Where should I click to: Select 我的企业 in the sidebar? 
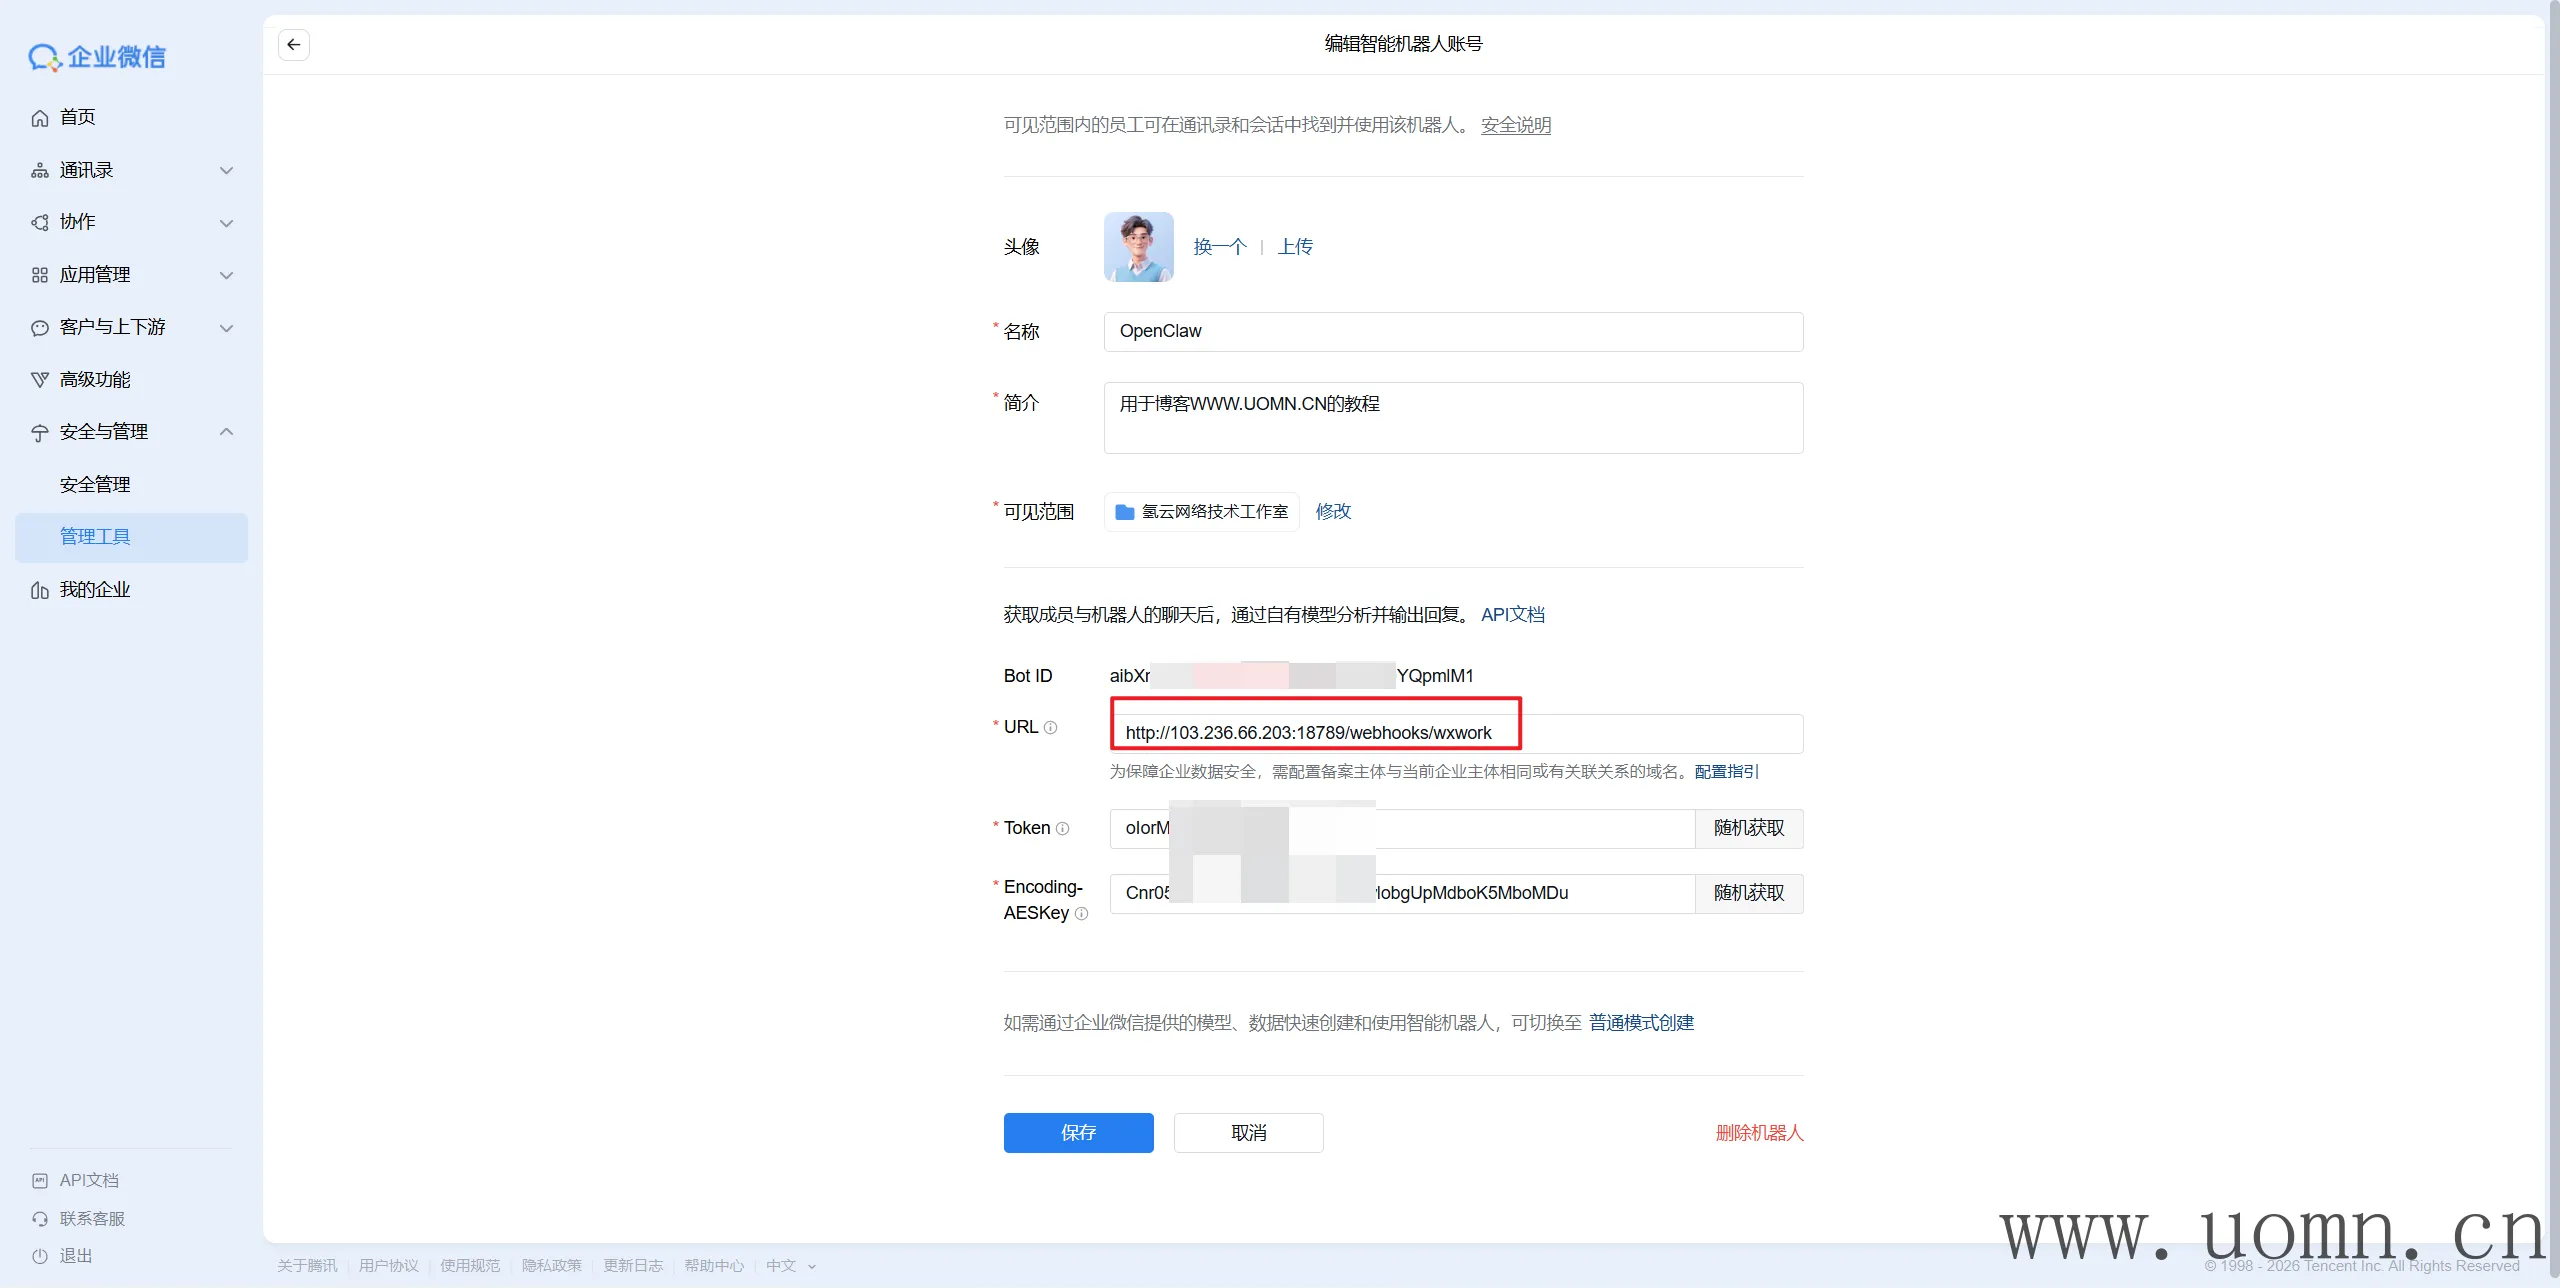pyautogui.click(x=95, y=590)
